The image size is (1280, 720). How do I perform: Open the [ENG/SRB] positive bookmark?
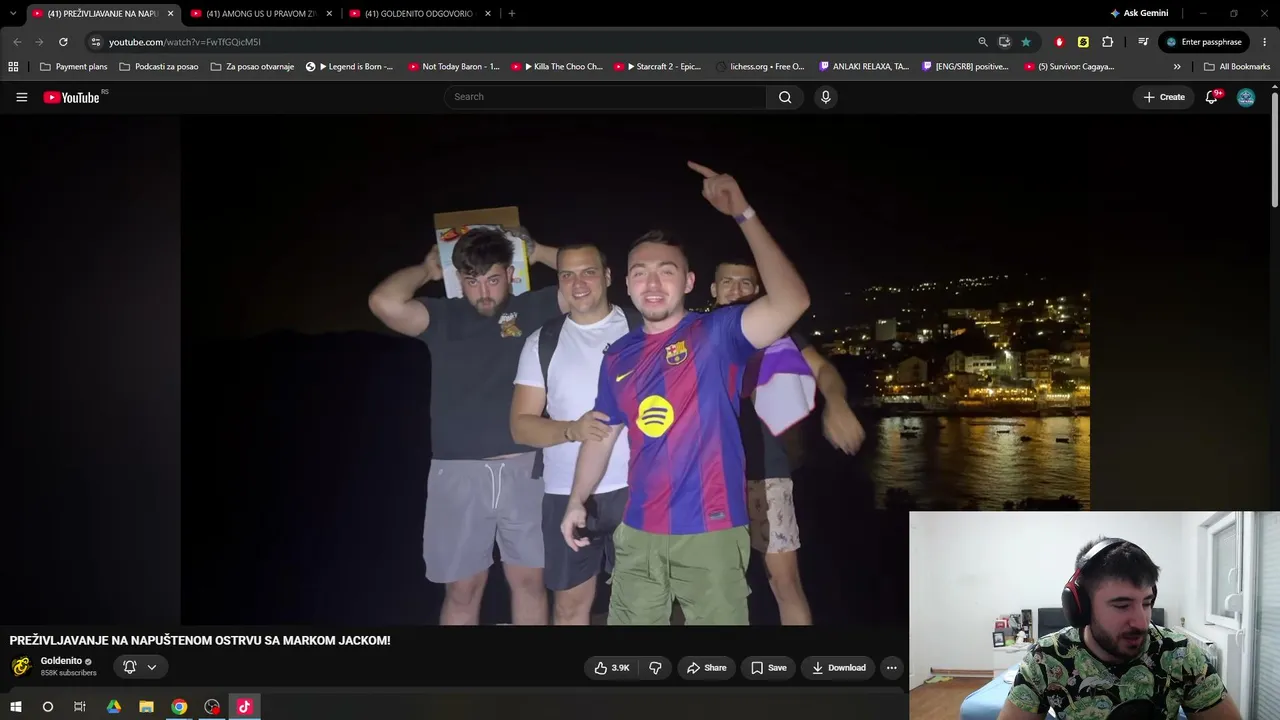coord(965,67)
